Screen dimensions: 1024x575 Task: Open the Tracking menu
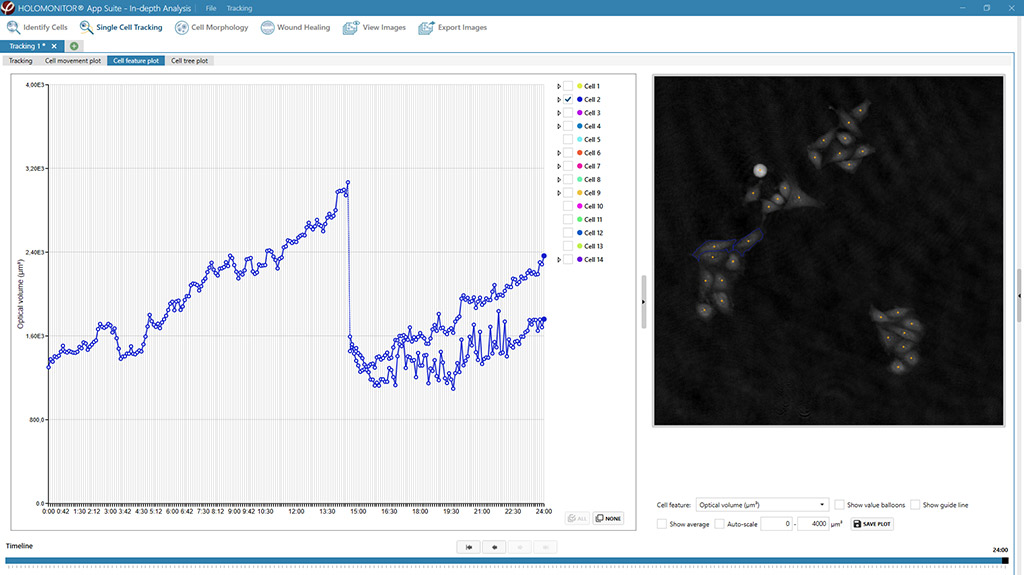pyautogui.click(x=239, y=8)
